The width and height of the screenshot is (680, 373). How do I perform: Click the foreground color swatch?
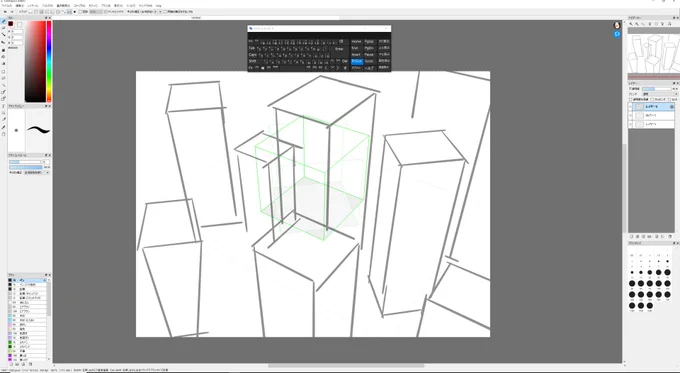(x=10, y=24)
